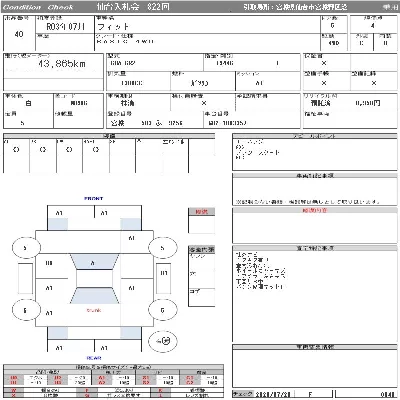Click the REAR label below car diagram
The width and height of the screenshot is (400, 400).
94,358
